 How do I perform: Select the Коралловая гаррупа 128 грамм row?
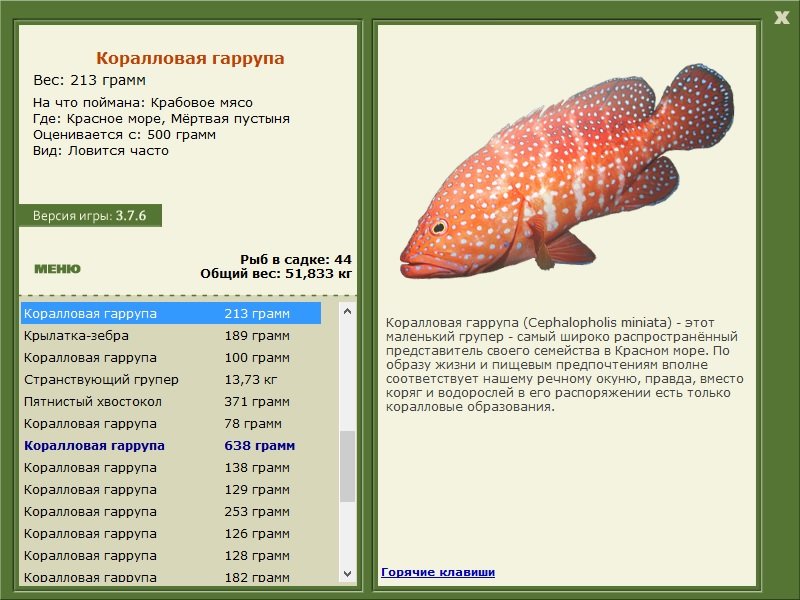tap(171, 555)
